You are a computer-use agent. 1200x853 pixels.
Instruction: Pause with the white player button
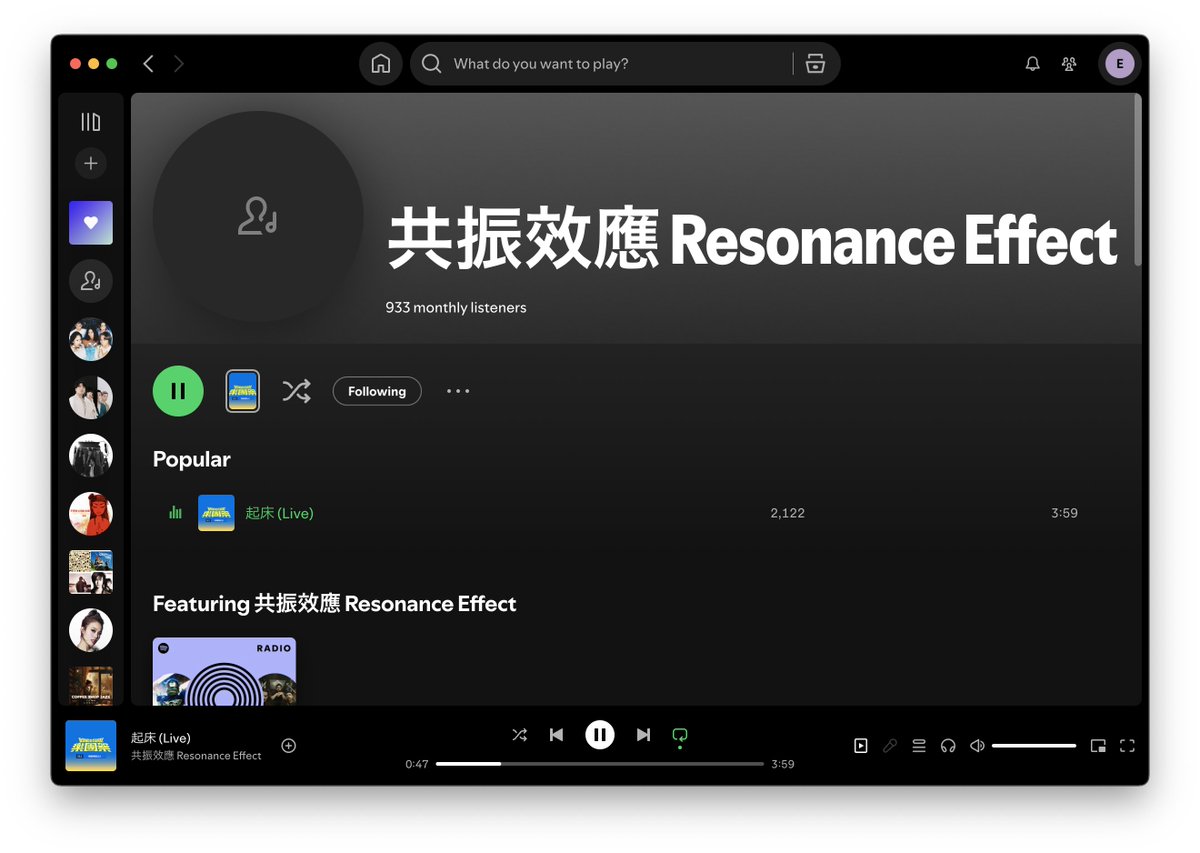coord(600,735)
